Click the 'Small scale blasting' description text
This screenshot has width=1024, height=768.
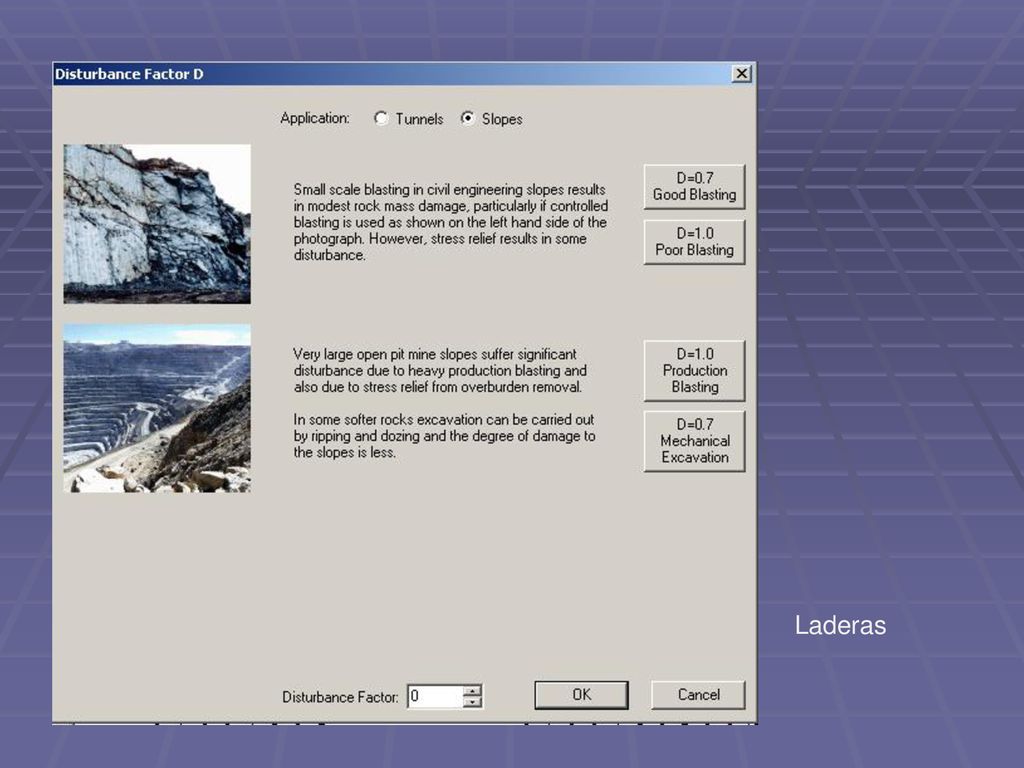point(451,223)
